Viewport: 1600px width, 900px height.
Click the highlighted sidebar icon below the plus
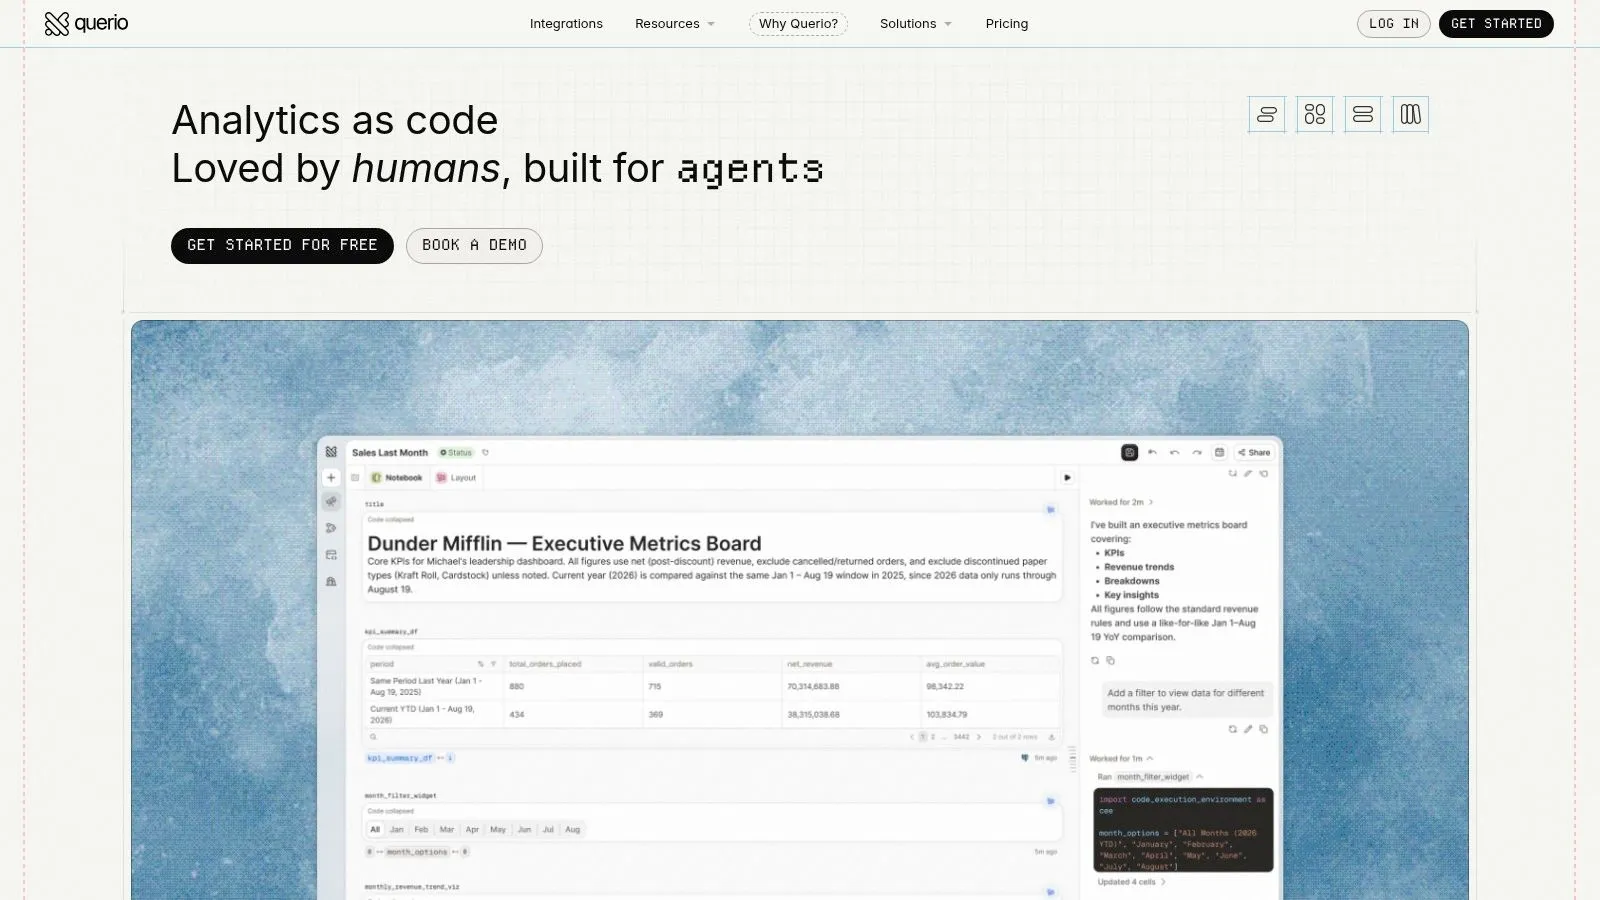pyautogui.click(x=331, y=502)
